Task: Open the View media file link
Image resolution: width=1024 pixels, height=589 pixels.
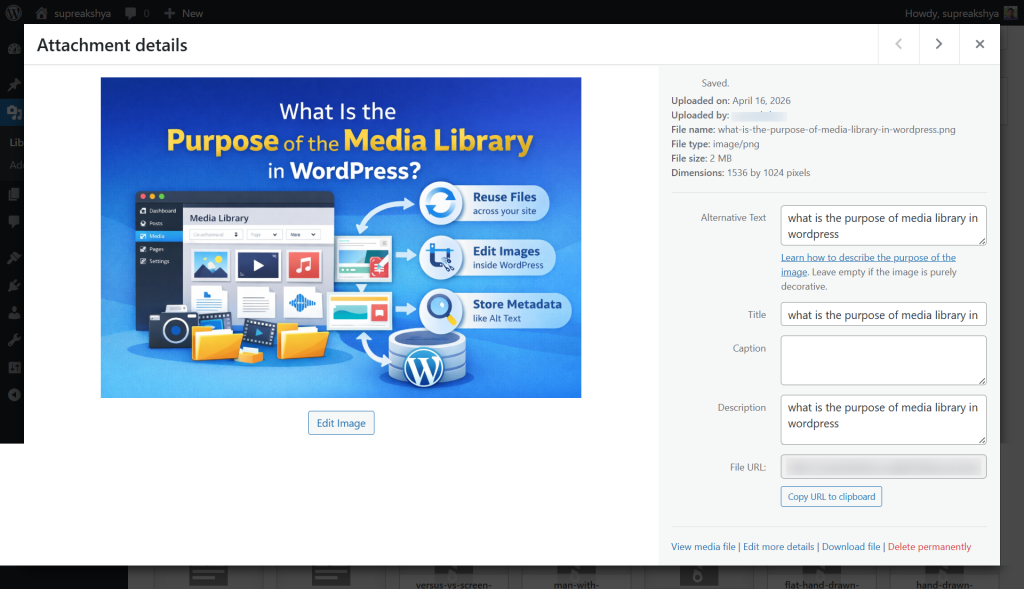Action: click(703, 547)
